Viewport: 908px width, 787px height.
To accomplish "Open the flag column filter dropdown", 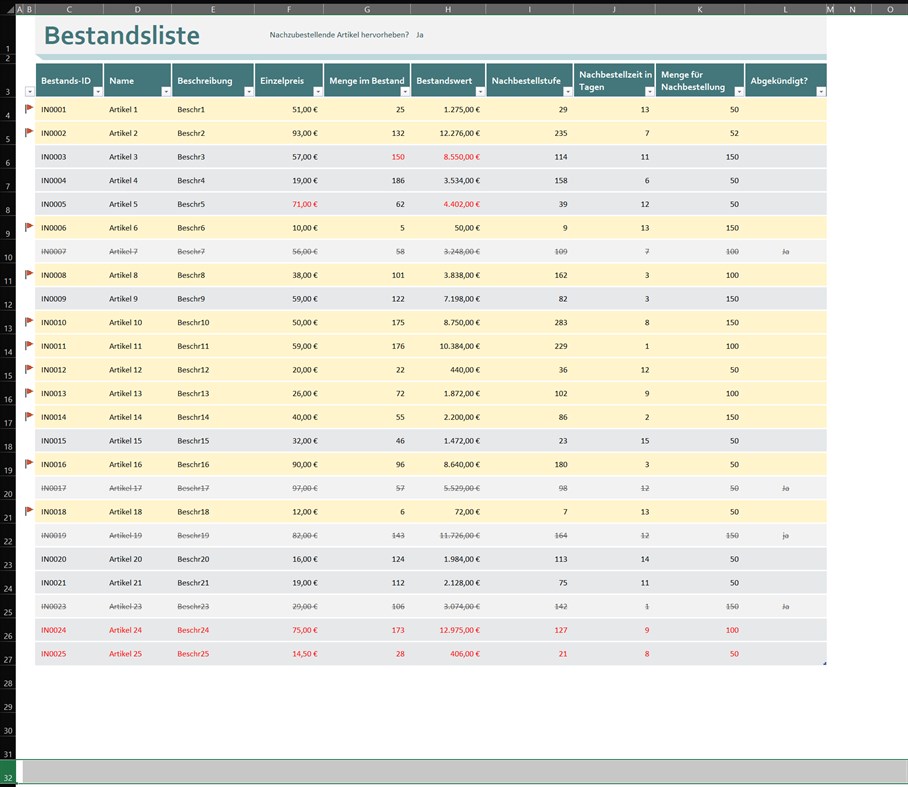I will [x=30, y=91].
